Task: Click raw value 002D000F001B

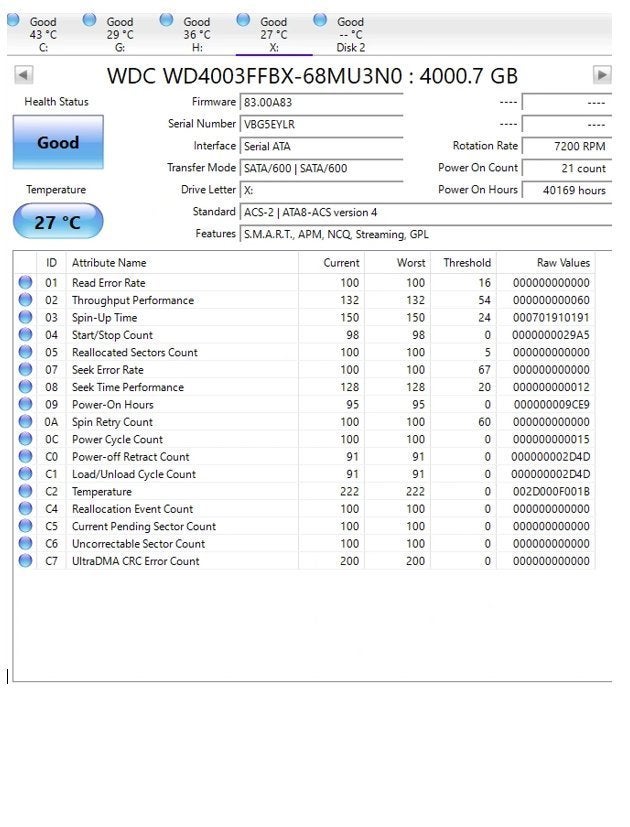Action: tap(551, 492)
